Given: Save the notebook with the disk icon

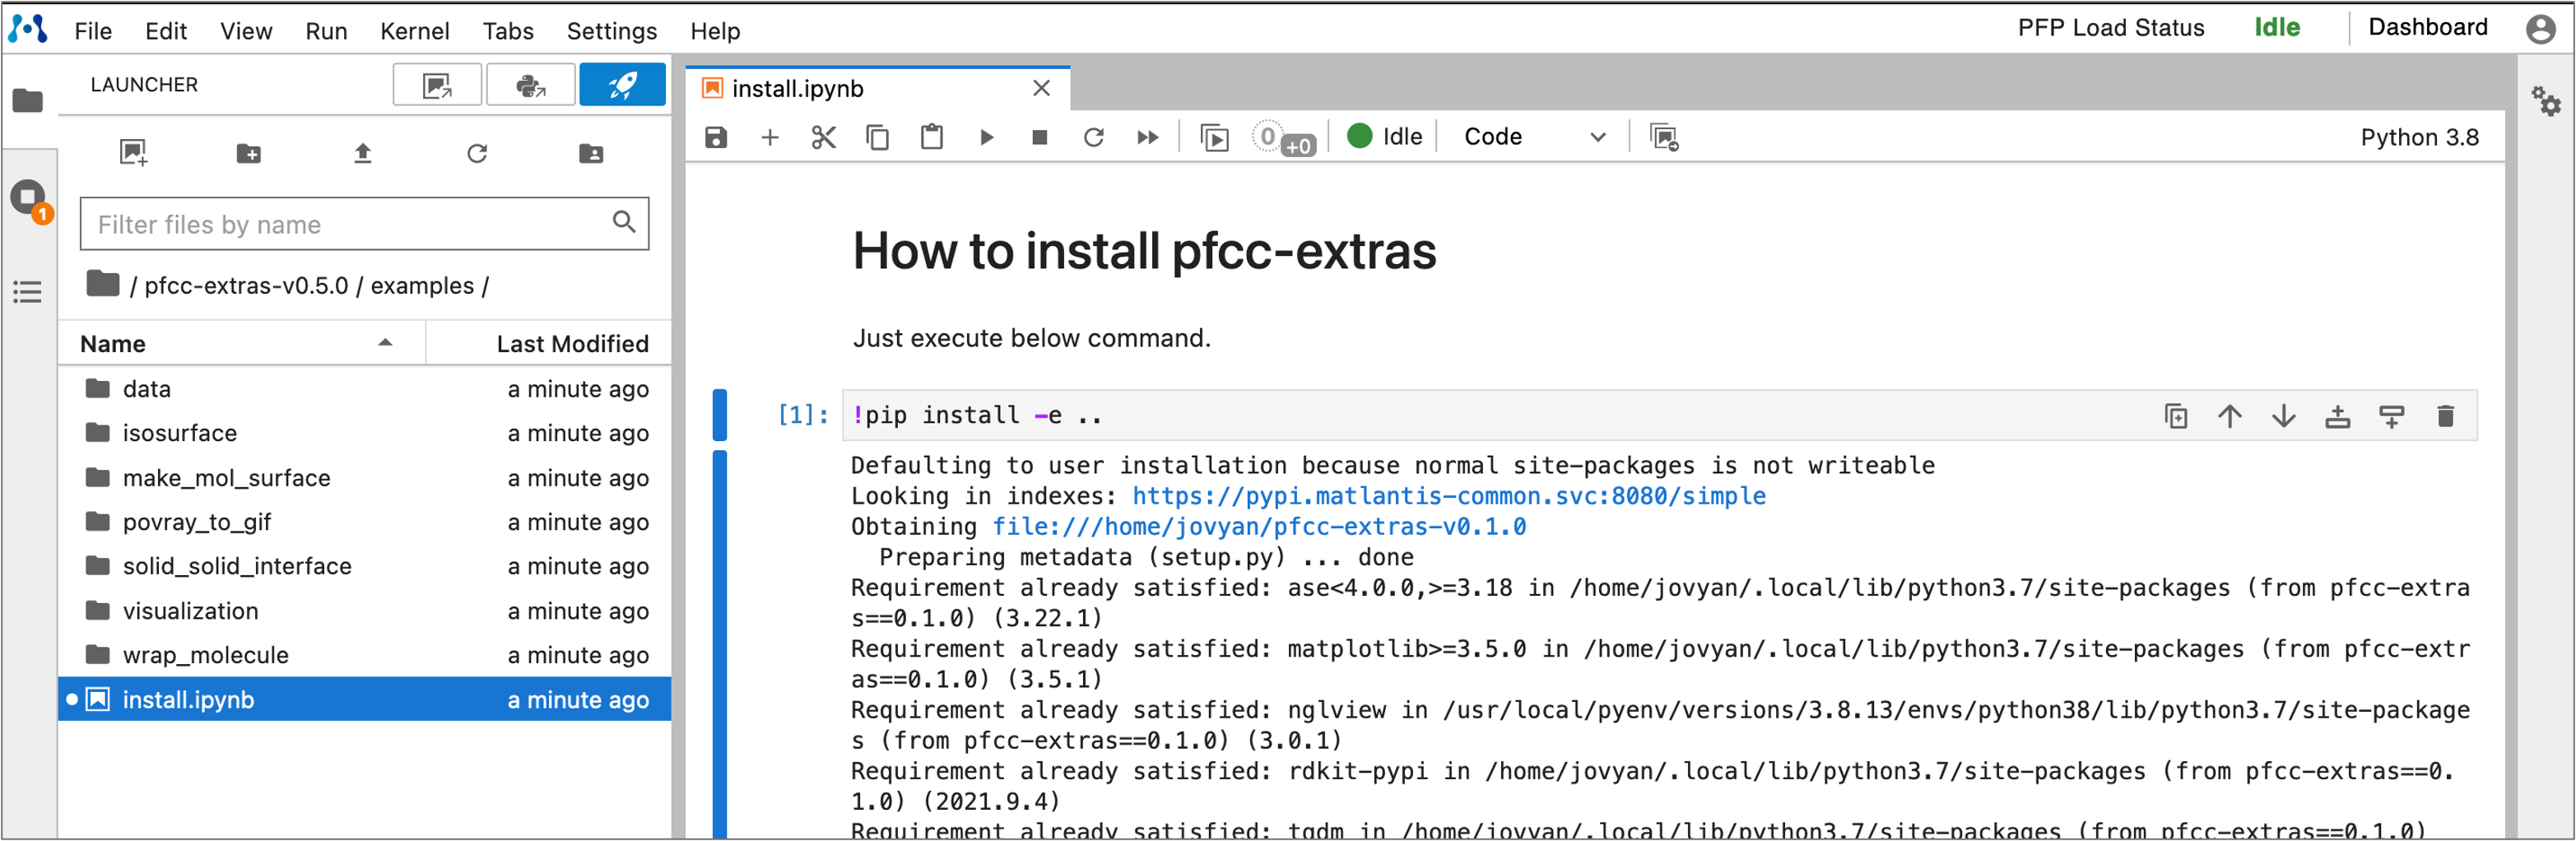Looking at the screenshot, I should 716,137.
